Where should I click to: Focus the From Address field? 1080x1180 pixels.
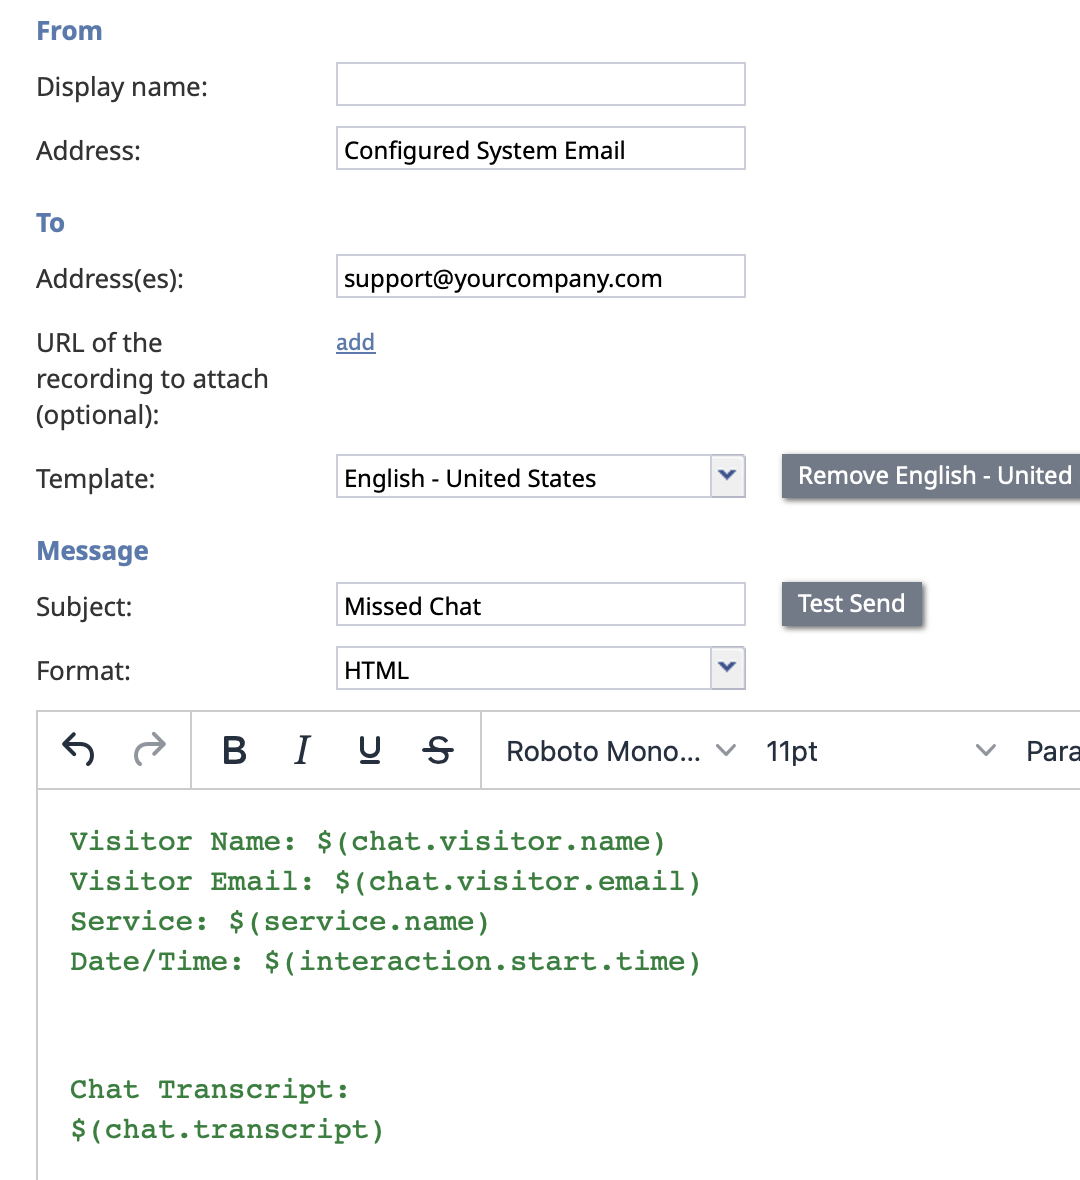(x=540, y=148)
